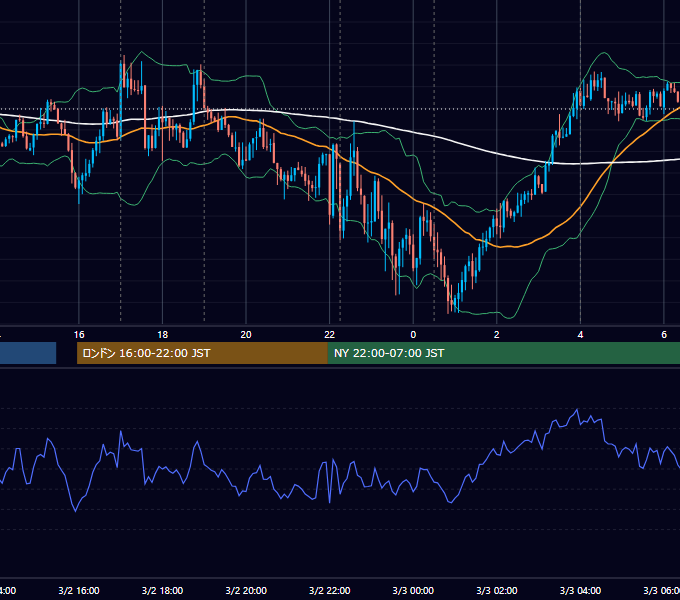Image resolution: width=680 pixels, height=600 pixels.
Task: Click the hour label 20 on the price axis
Action: [246, 335]
